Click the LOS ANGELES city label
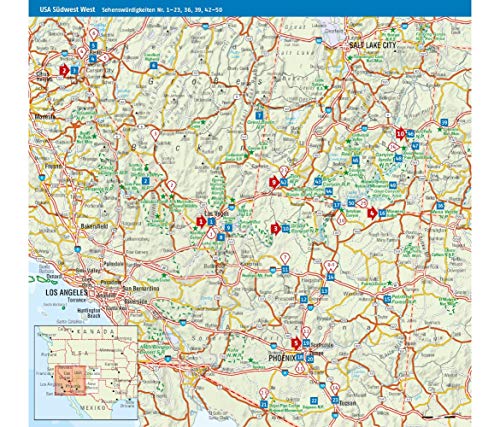The height and width of the screenshot is (427, 500). click(x=66, y=293)
